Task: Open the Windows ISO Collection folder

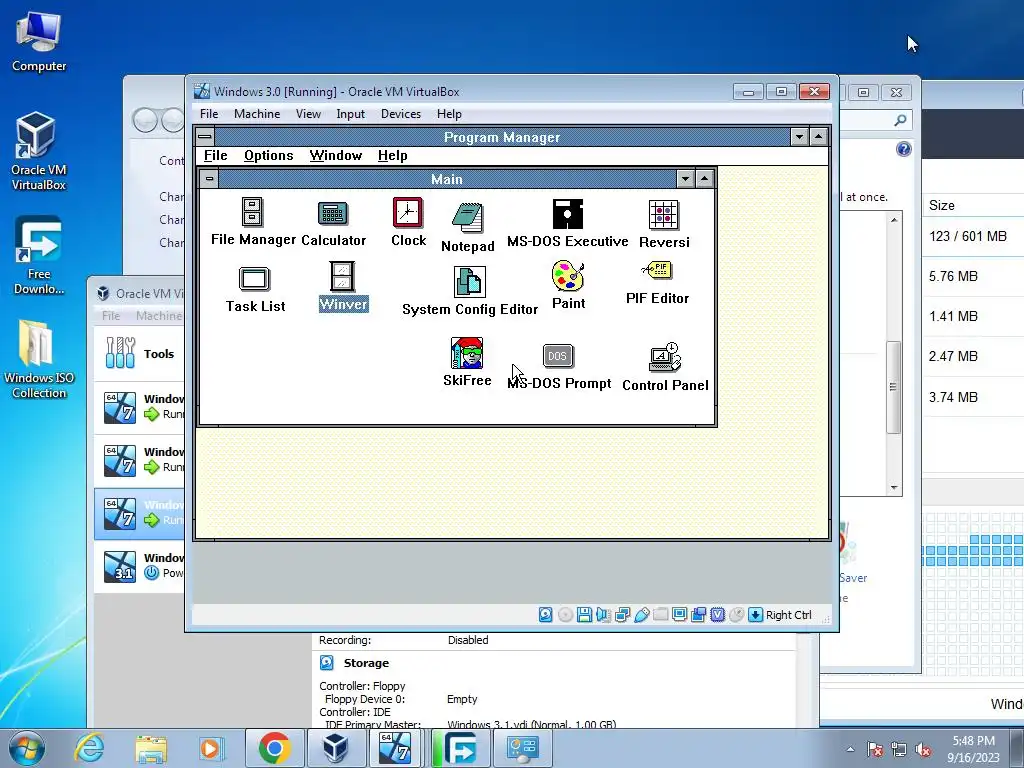Action: 38,359
